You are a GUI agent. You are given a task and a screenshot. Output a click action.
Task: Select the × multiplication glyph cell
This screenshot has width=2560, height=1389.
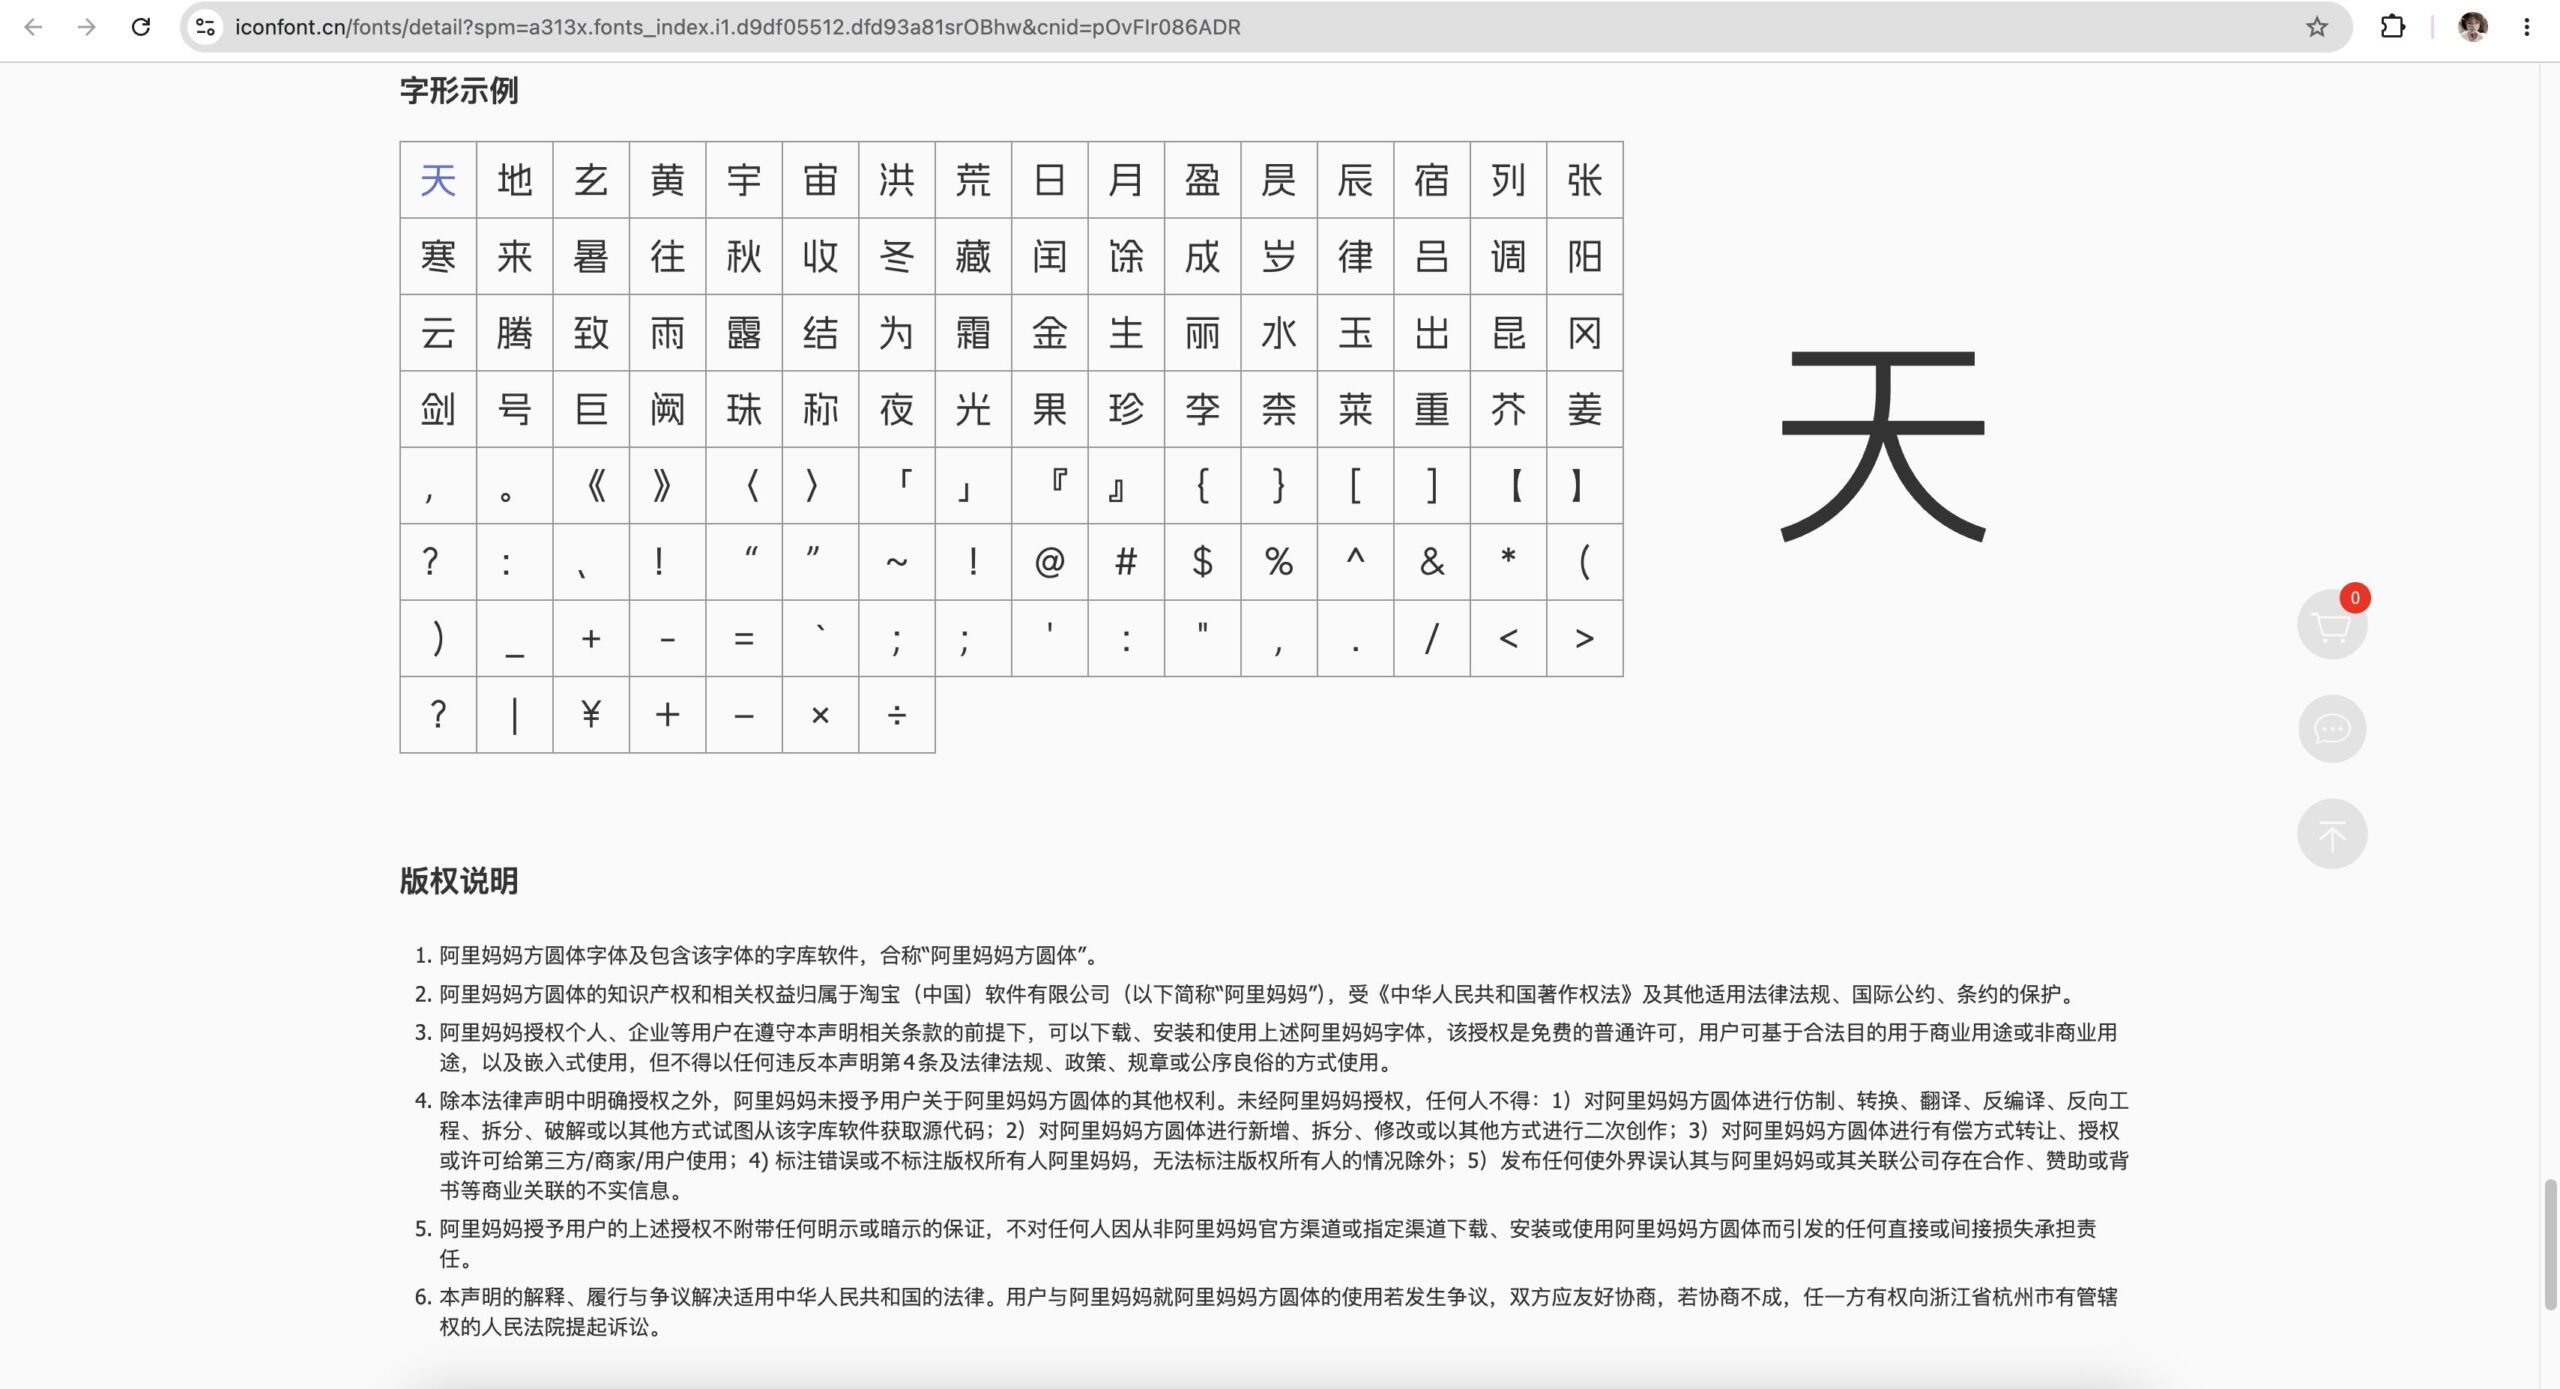point(820,715)
